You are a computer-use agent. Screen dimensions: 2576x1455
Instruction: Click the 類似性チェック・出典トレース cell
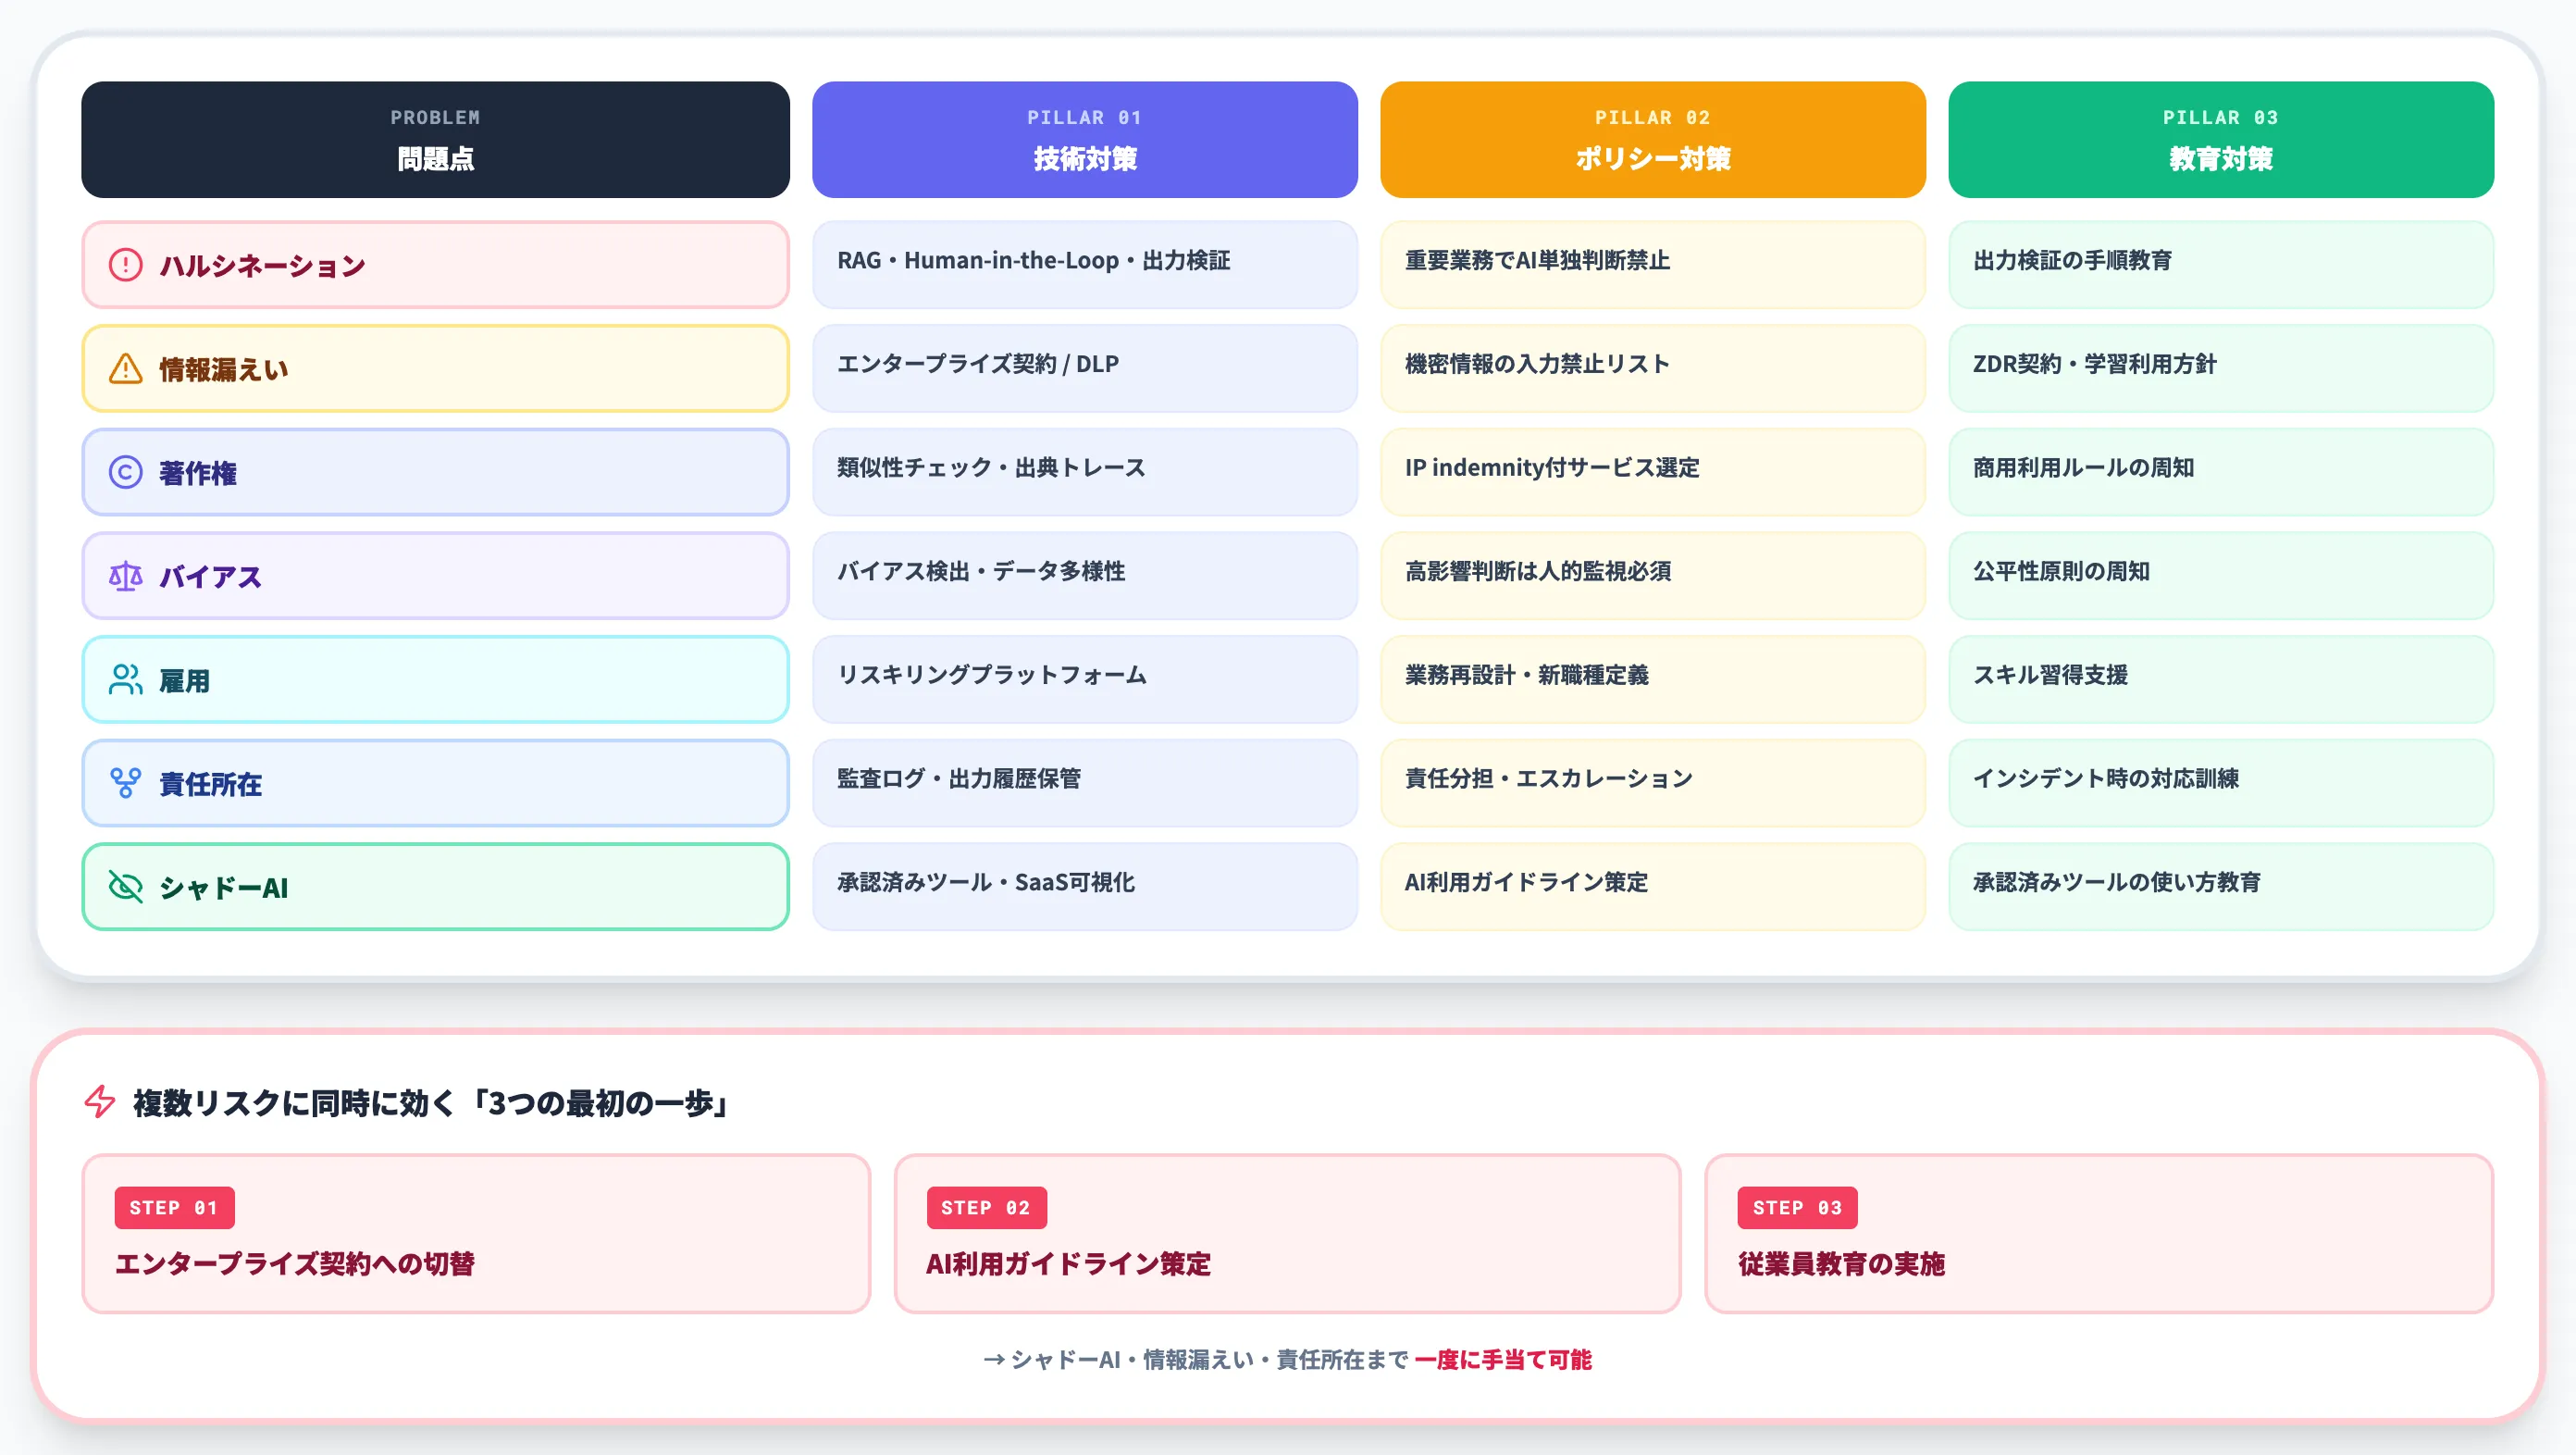[1085, 472]
